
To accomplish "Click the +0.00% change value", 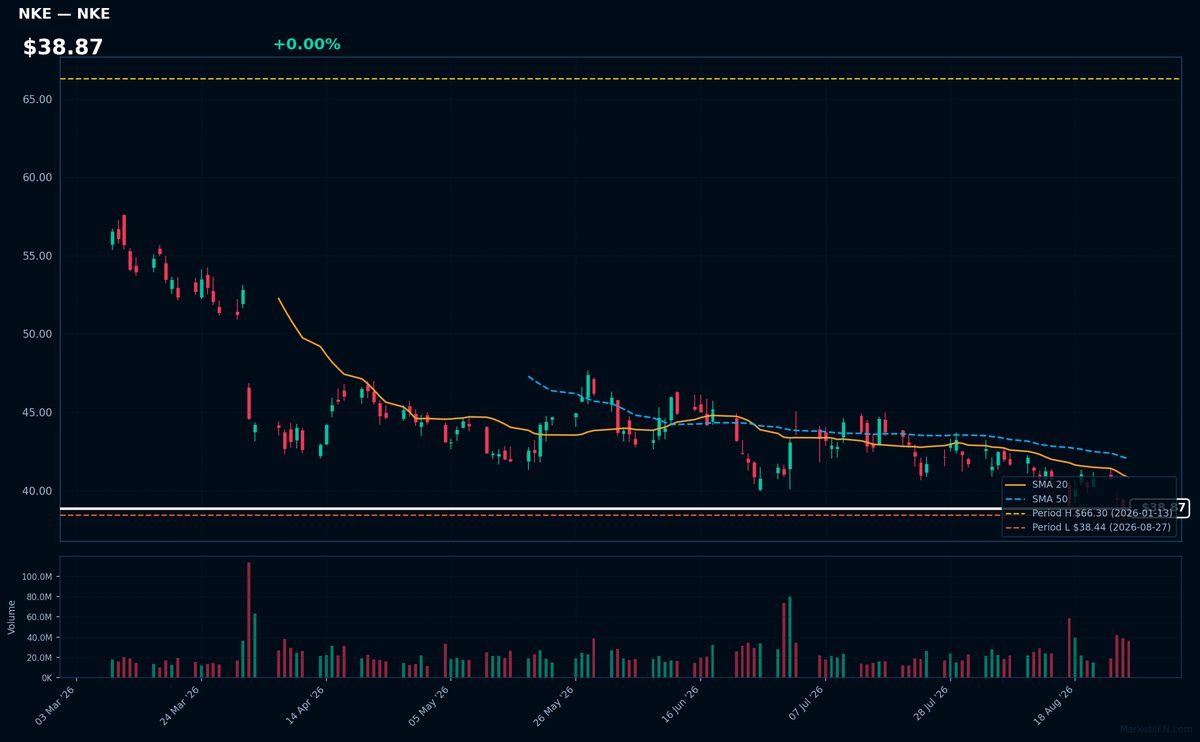I will [x=306, y=44].
